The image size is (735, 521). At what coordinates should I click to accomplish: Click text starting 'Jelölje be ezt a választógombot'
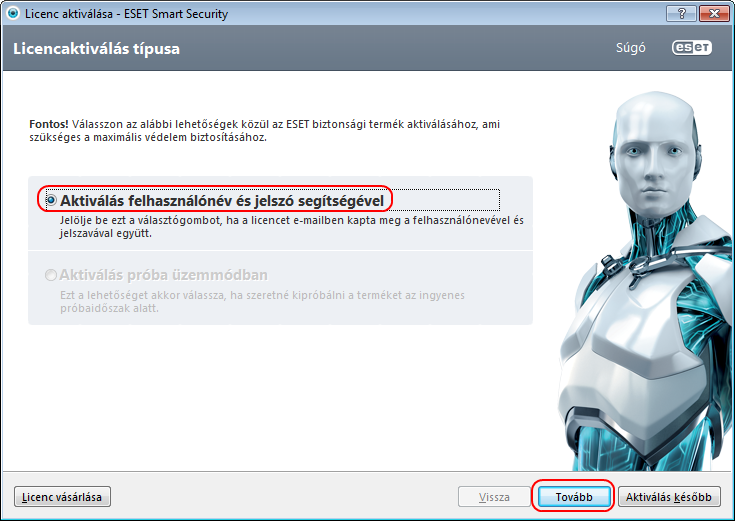pos(292,227)
